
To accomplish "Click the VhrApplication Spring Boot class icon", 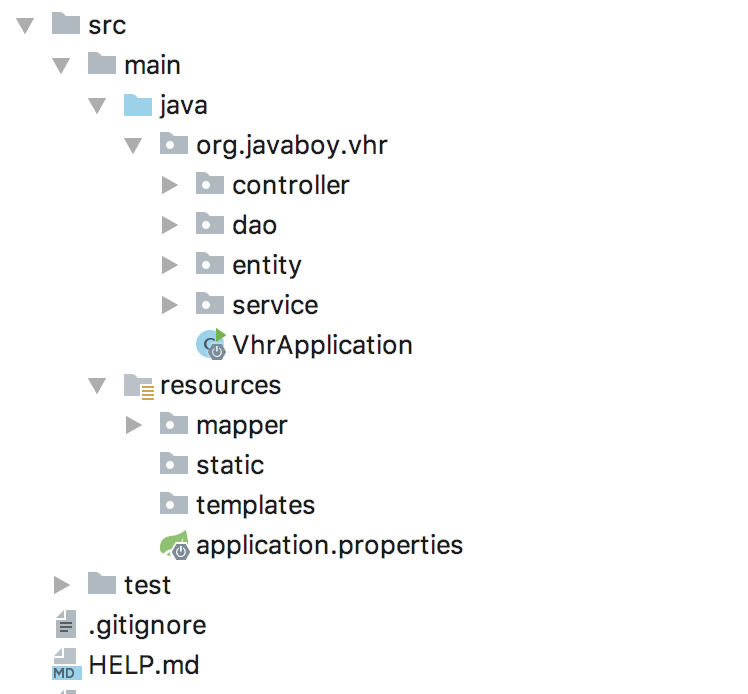I will pos(211,344).
